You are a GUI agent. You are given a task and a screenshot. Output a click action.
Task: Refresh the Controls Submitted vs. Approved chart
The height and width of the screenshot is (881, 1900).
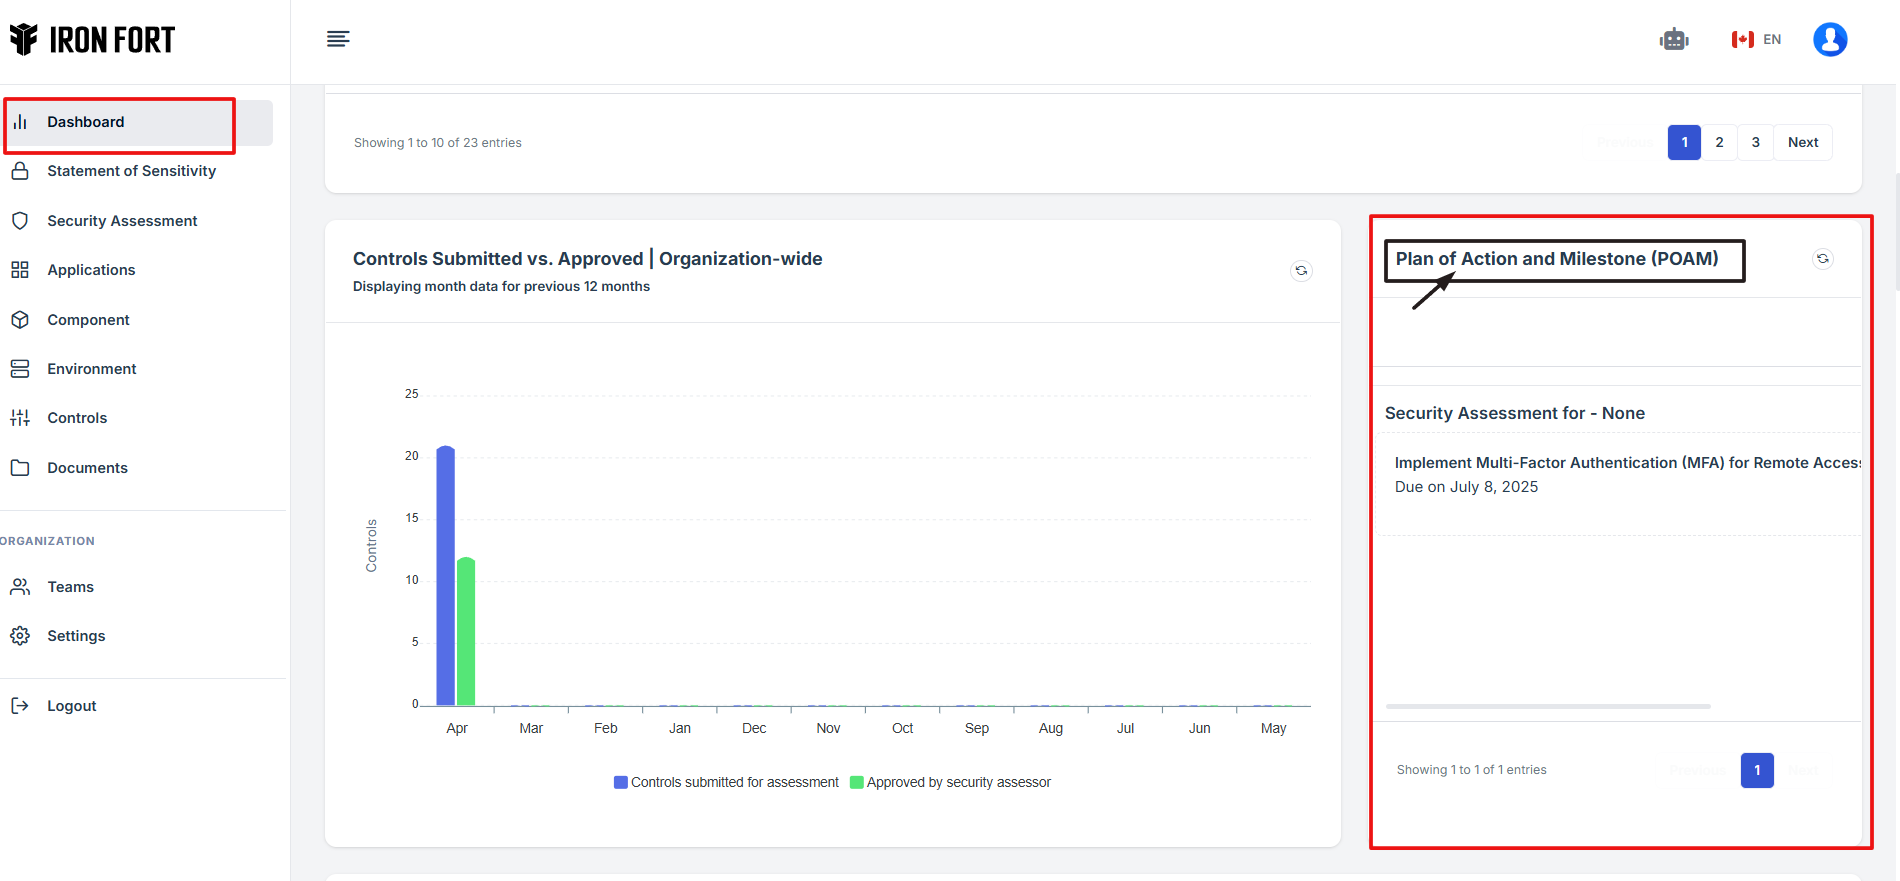(1301, 271)
